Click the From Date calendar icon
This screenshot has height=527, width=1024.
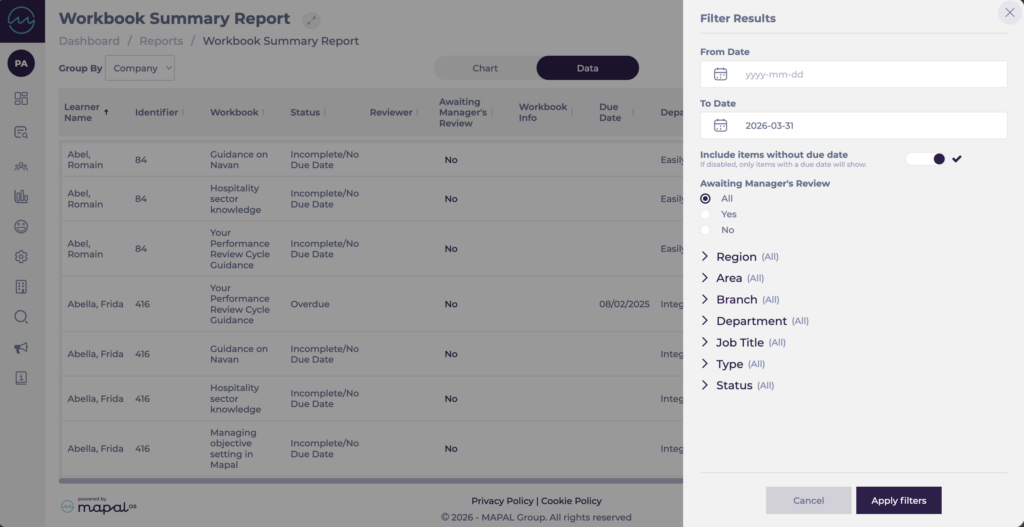[720, 74]
